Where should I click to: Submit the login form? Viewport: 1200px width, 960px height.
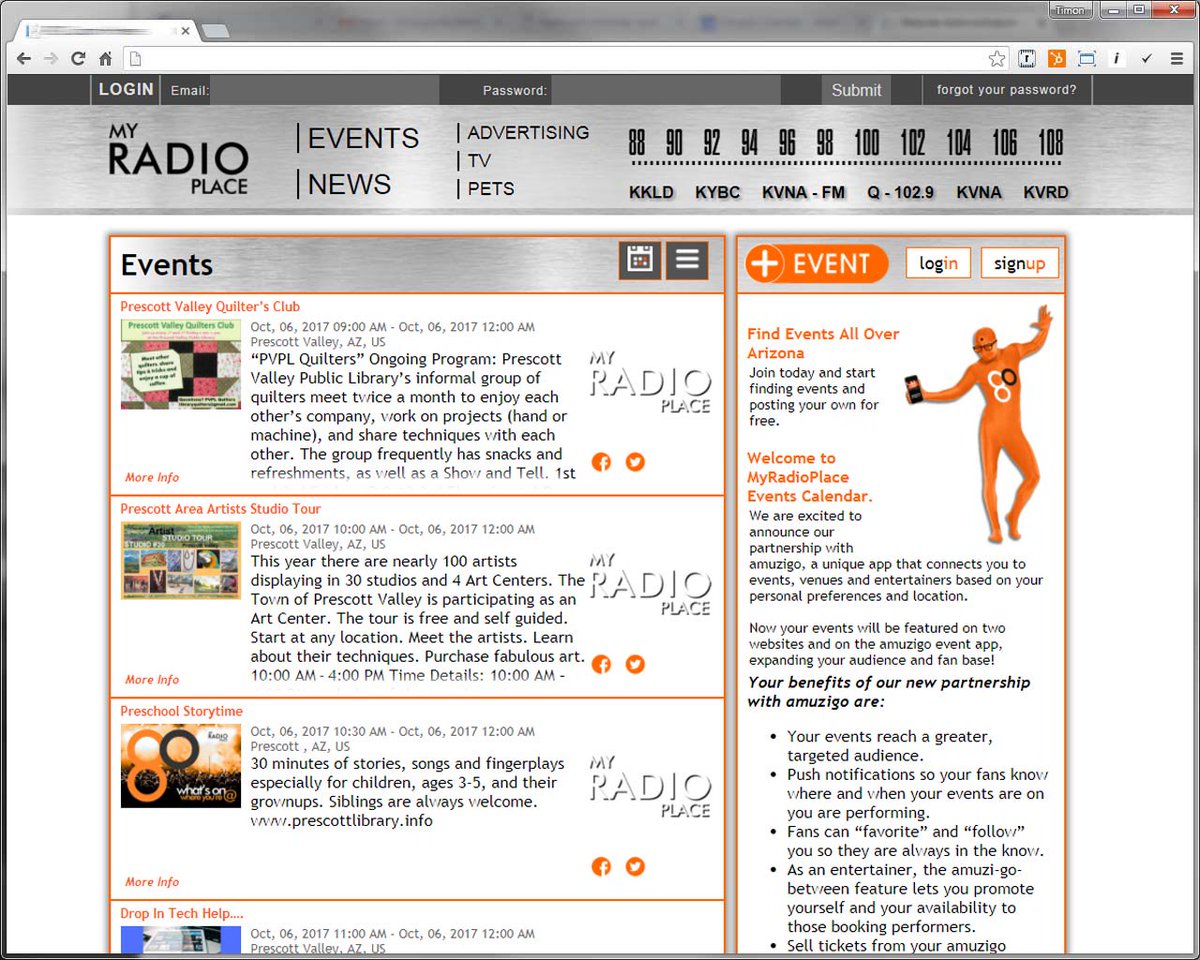tap(857, 90)
